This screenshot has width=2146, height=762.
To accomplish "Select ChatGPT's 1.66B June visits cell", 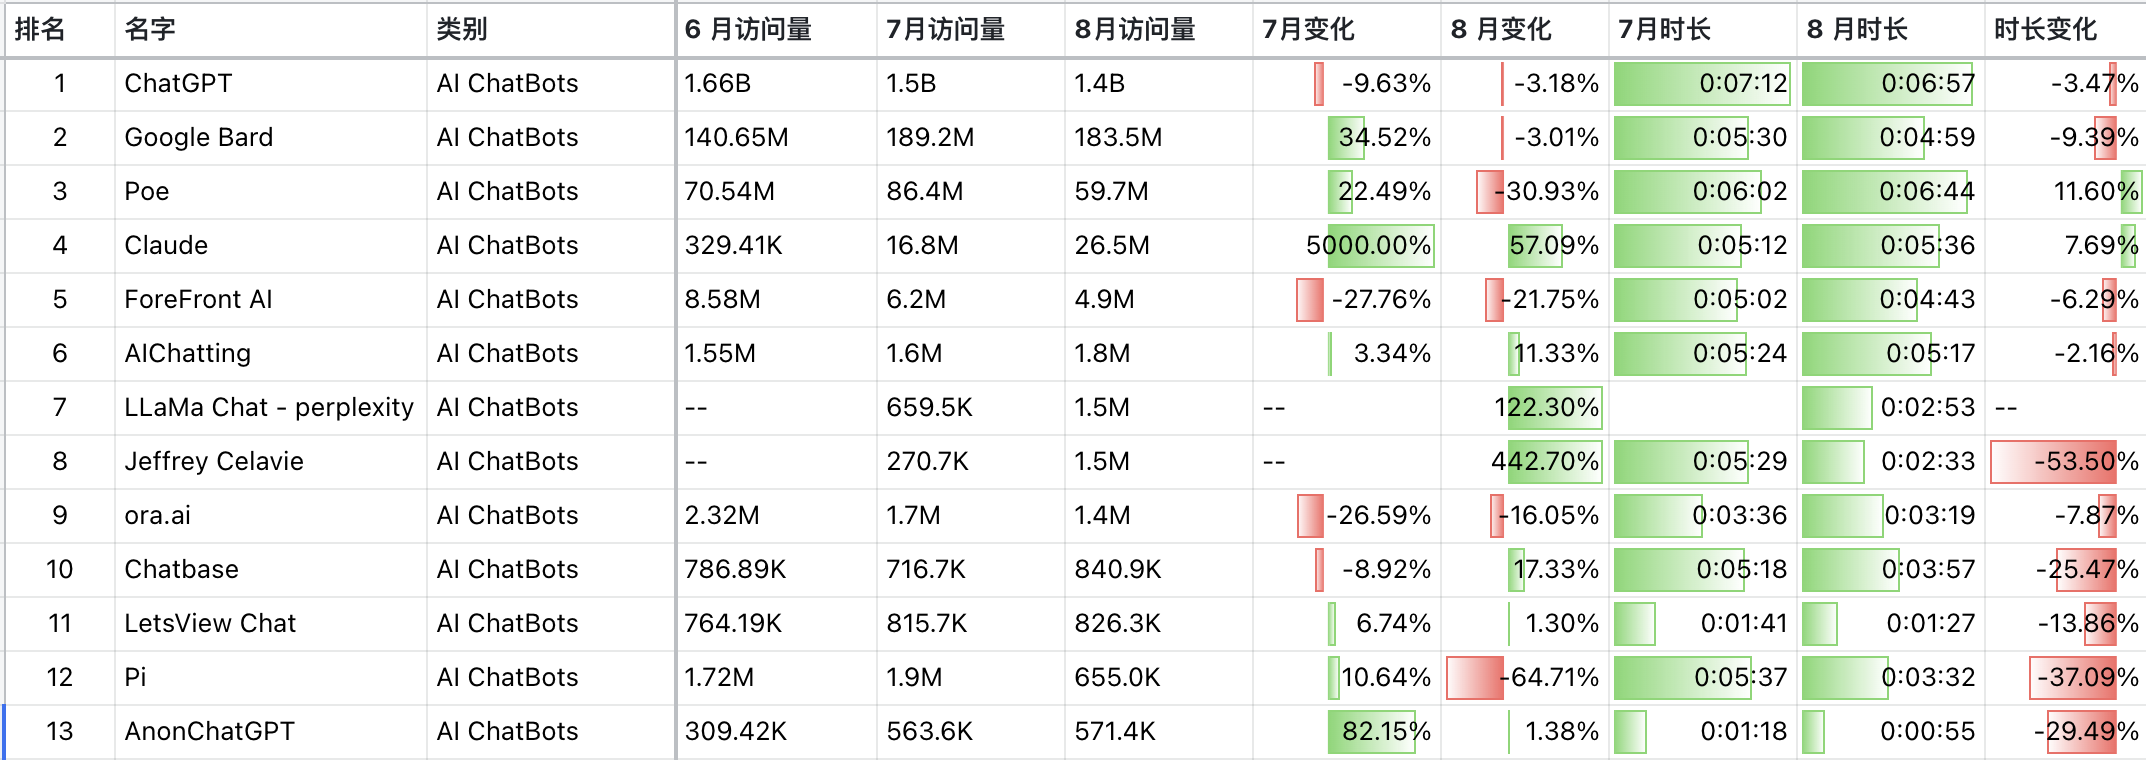I will [777, 84].
